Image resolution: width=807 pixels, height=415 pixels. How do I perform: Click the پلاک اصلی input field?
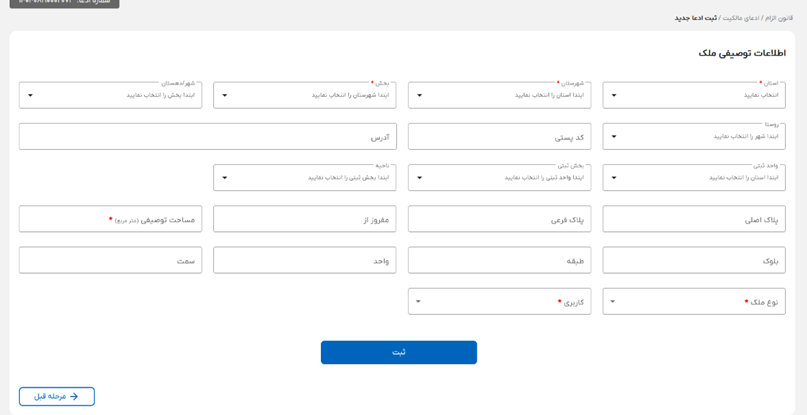coord(694,219)
